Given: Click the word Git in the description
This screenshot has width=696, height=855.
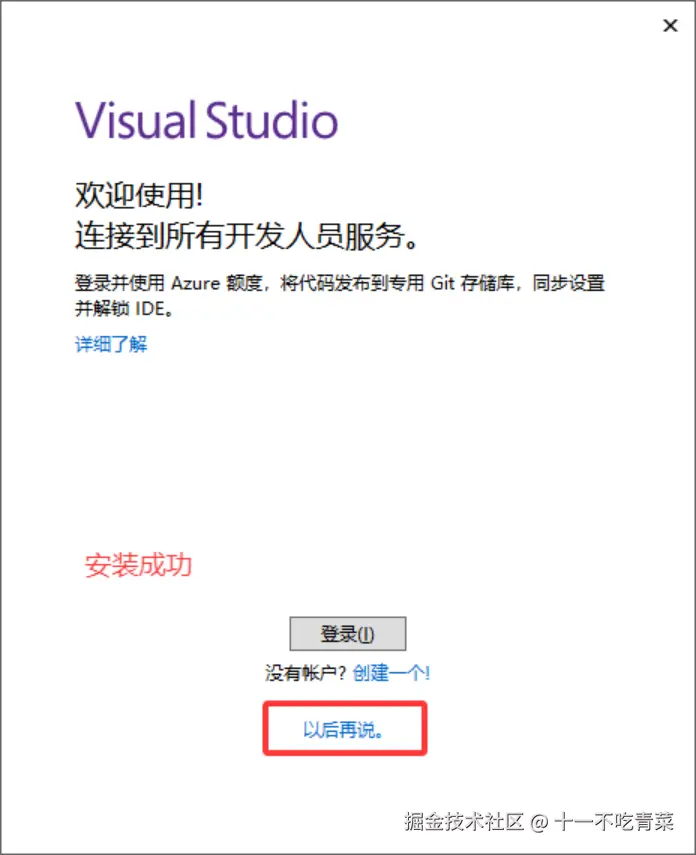Looking at the screenshot, I should [x=442, y=283].
